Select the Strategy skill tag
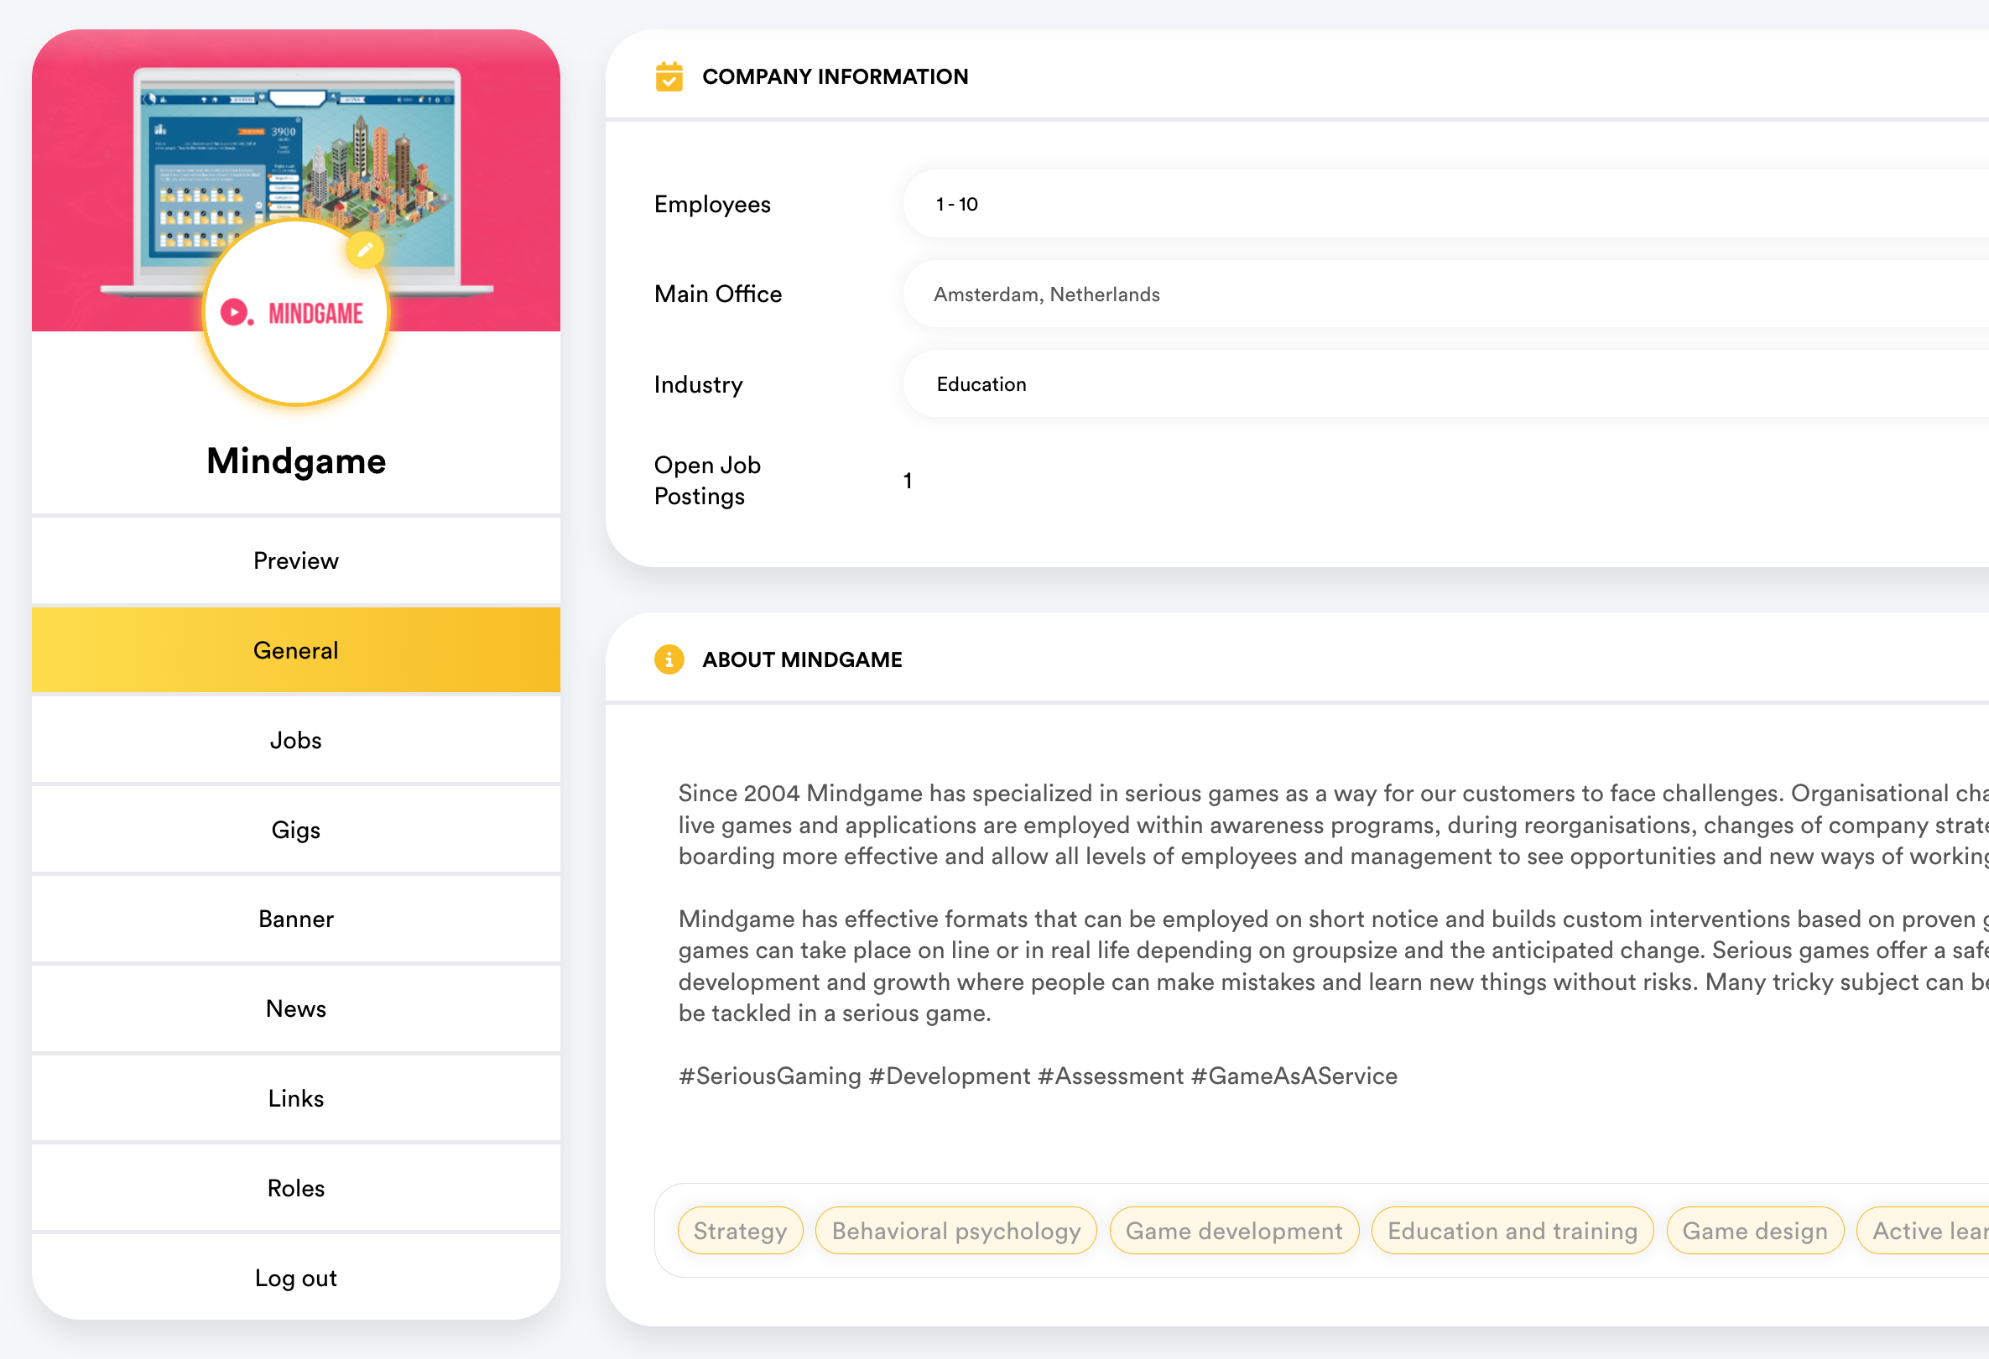The width and height of the screenshot is (1989, 1359). (x=740, y=1230)
